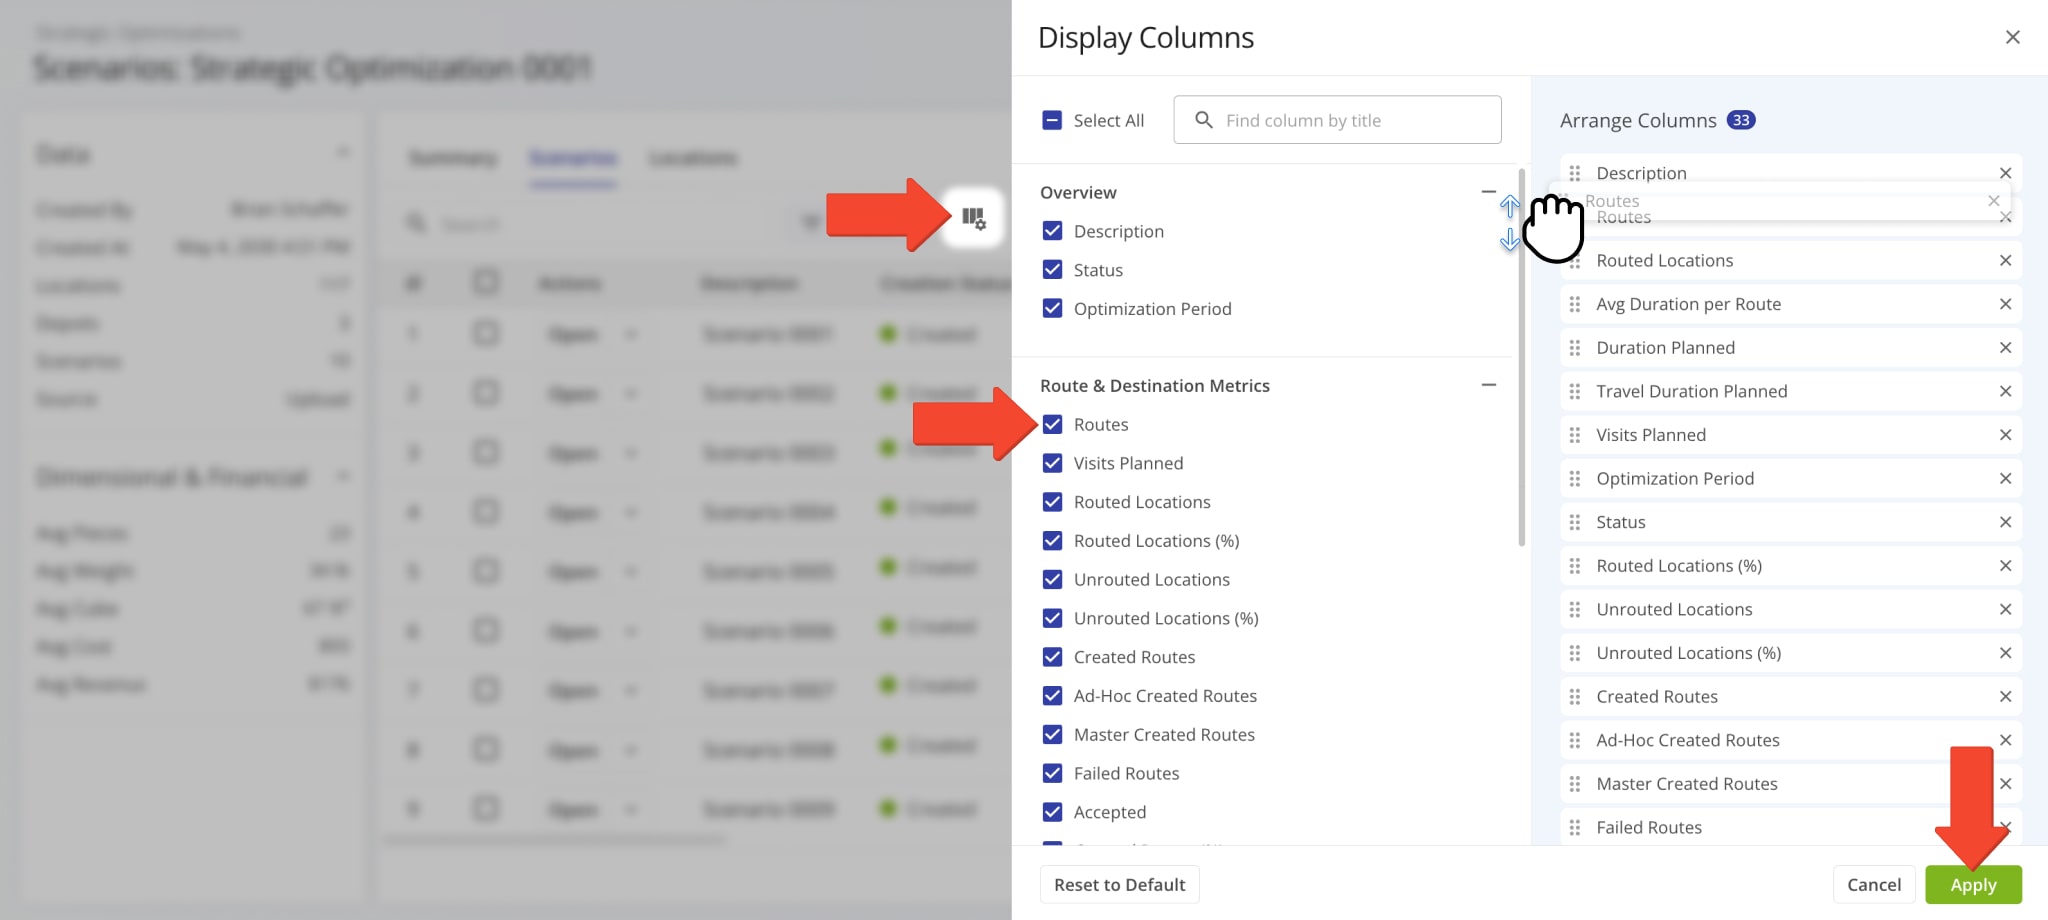Remove Description column from arrange list
The image size is (2048, 920).
[2005, 173]
